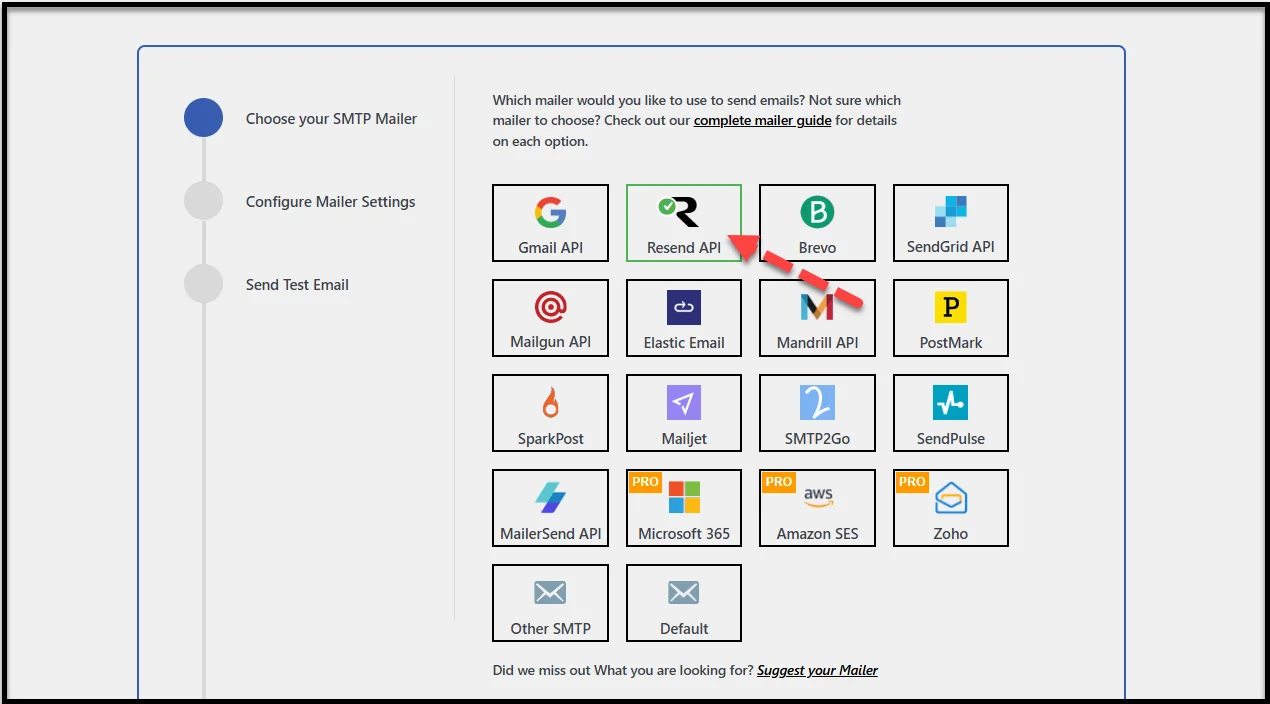
Task: Jump to Send Test Email step
Action: (x=297, y=285)
